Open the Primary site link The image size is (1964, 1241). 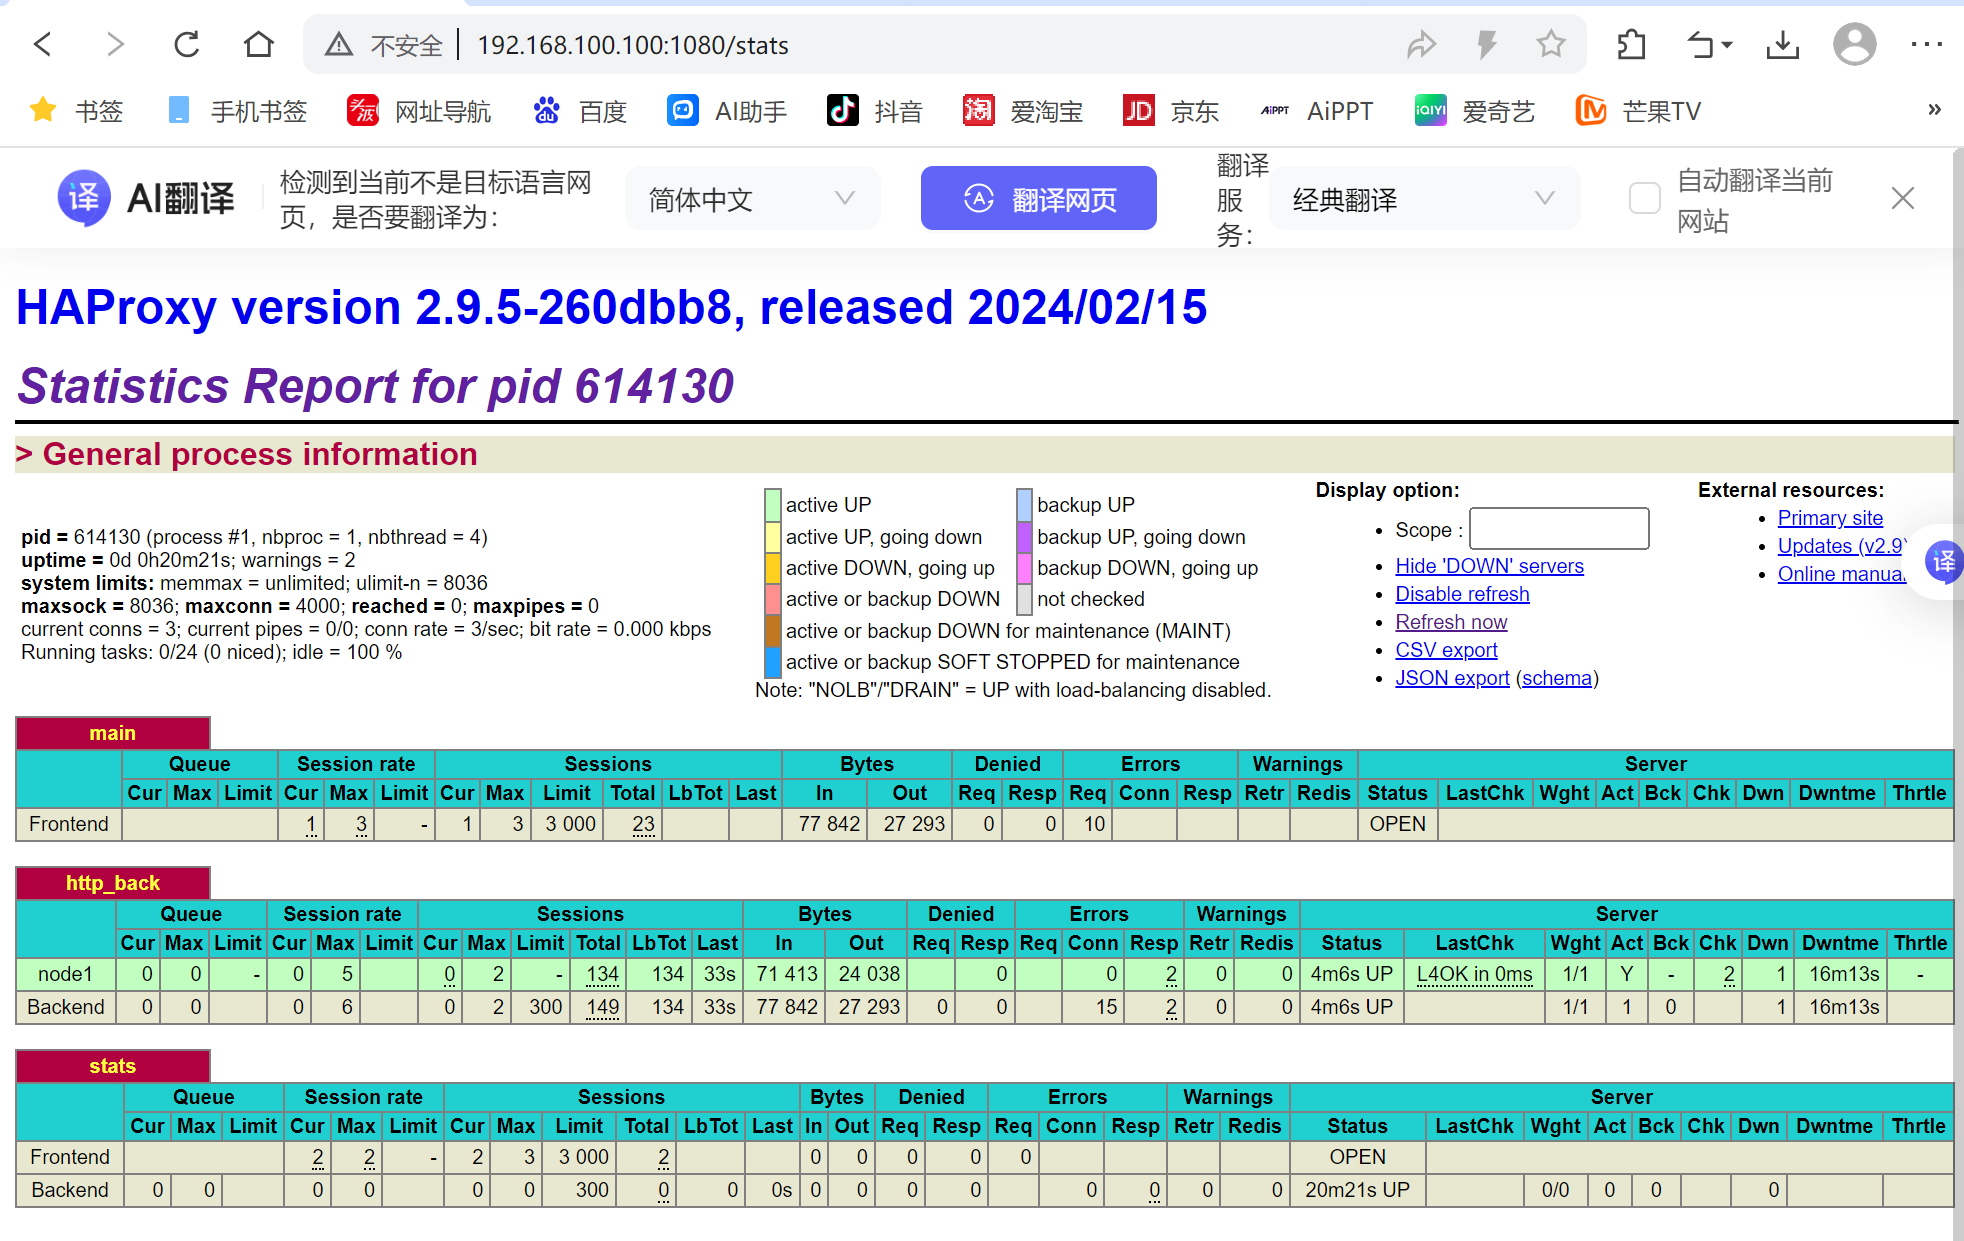[x=1830, y=518]
